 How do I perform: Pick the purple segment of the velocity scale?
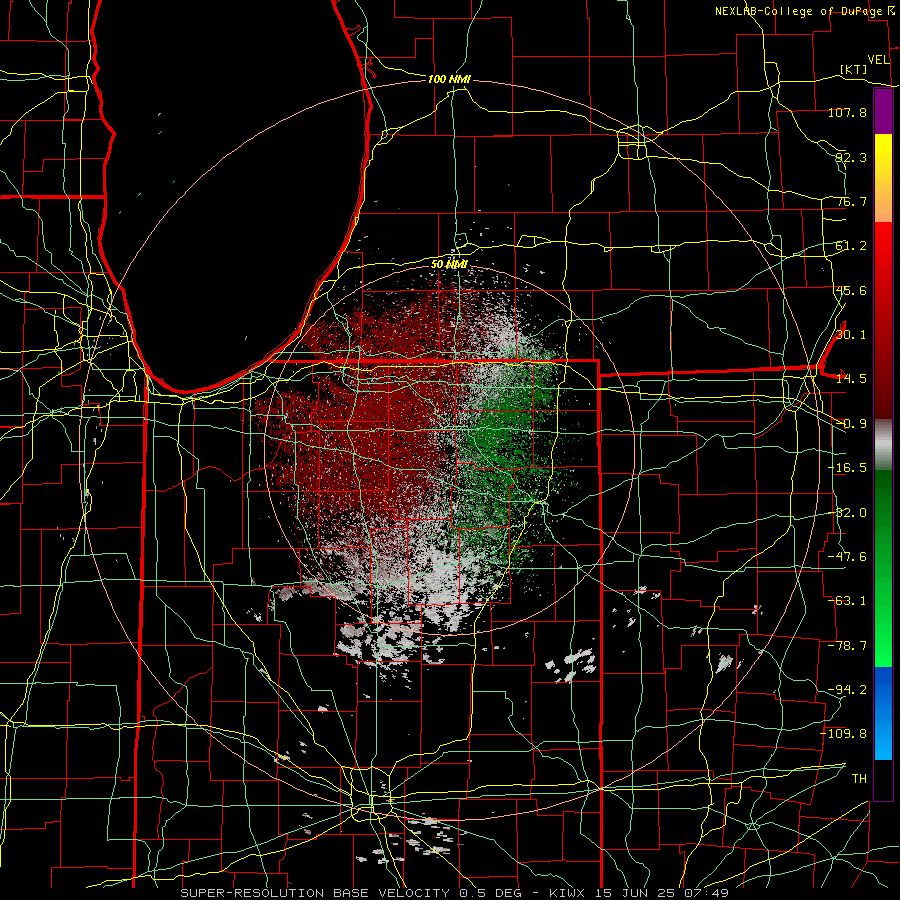883,112
